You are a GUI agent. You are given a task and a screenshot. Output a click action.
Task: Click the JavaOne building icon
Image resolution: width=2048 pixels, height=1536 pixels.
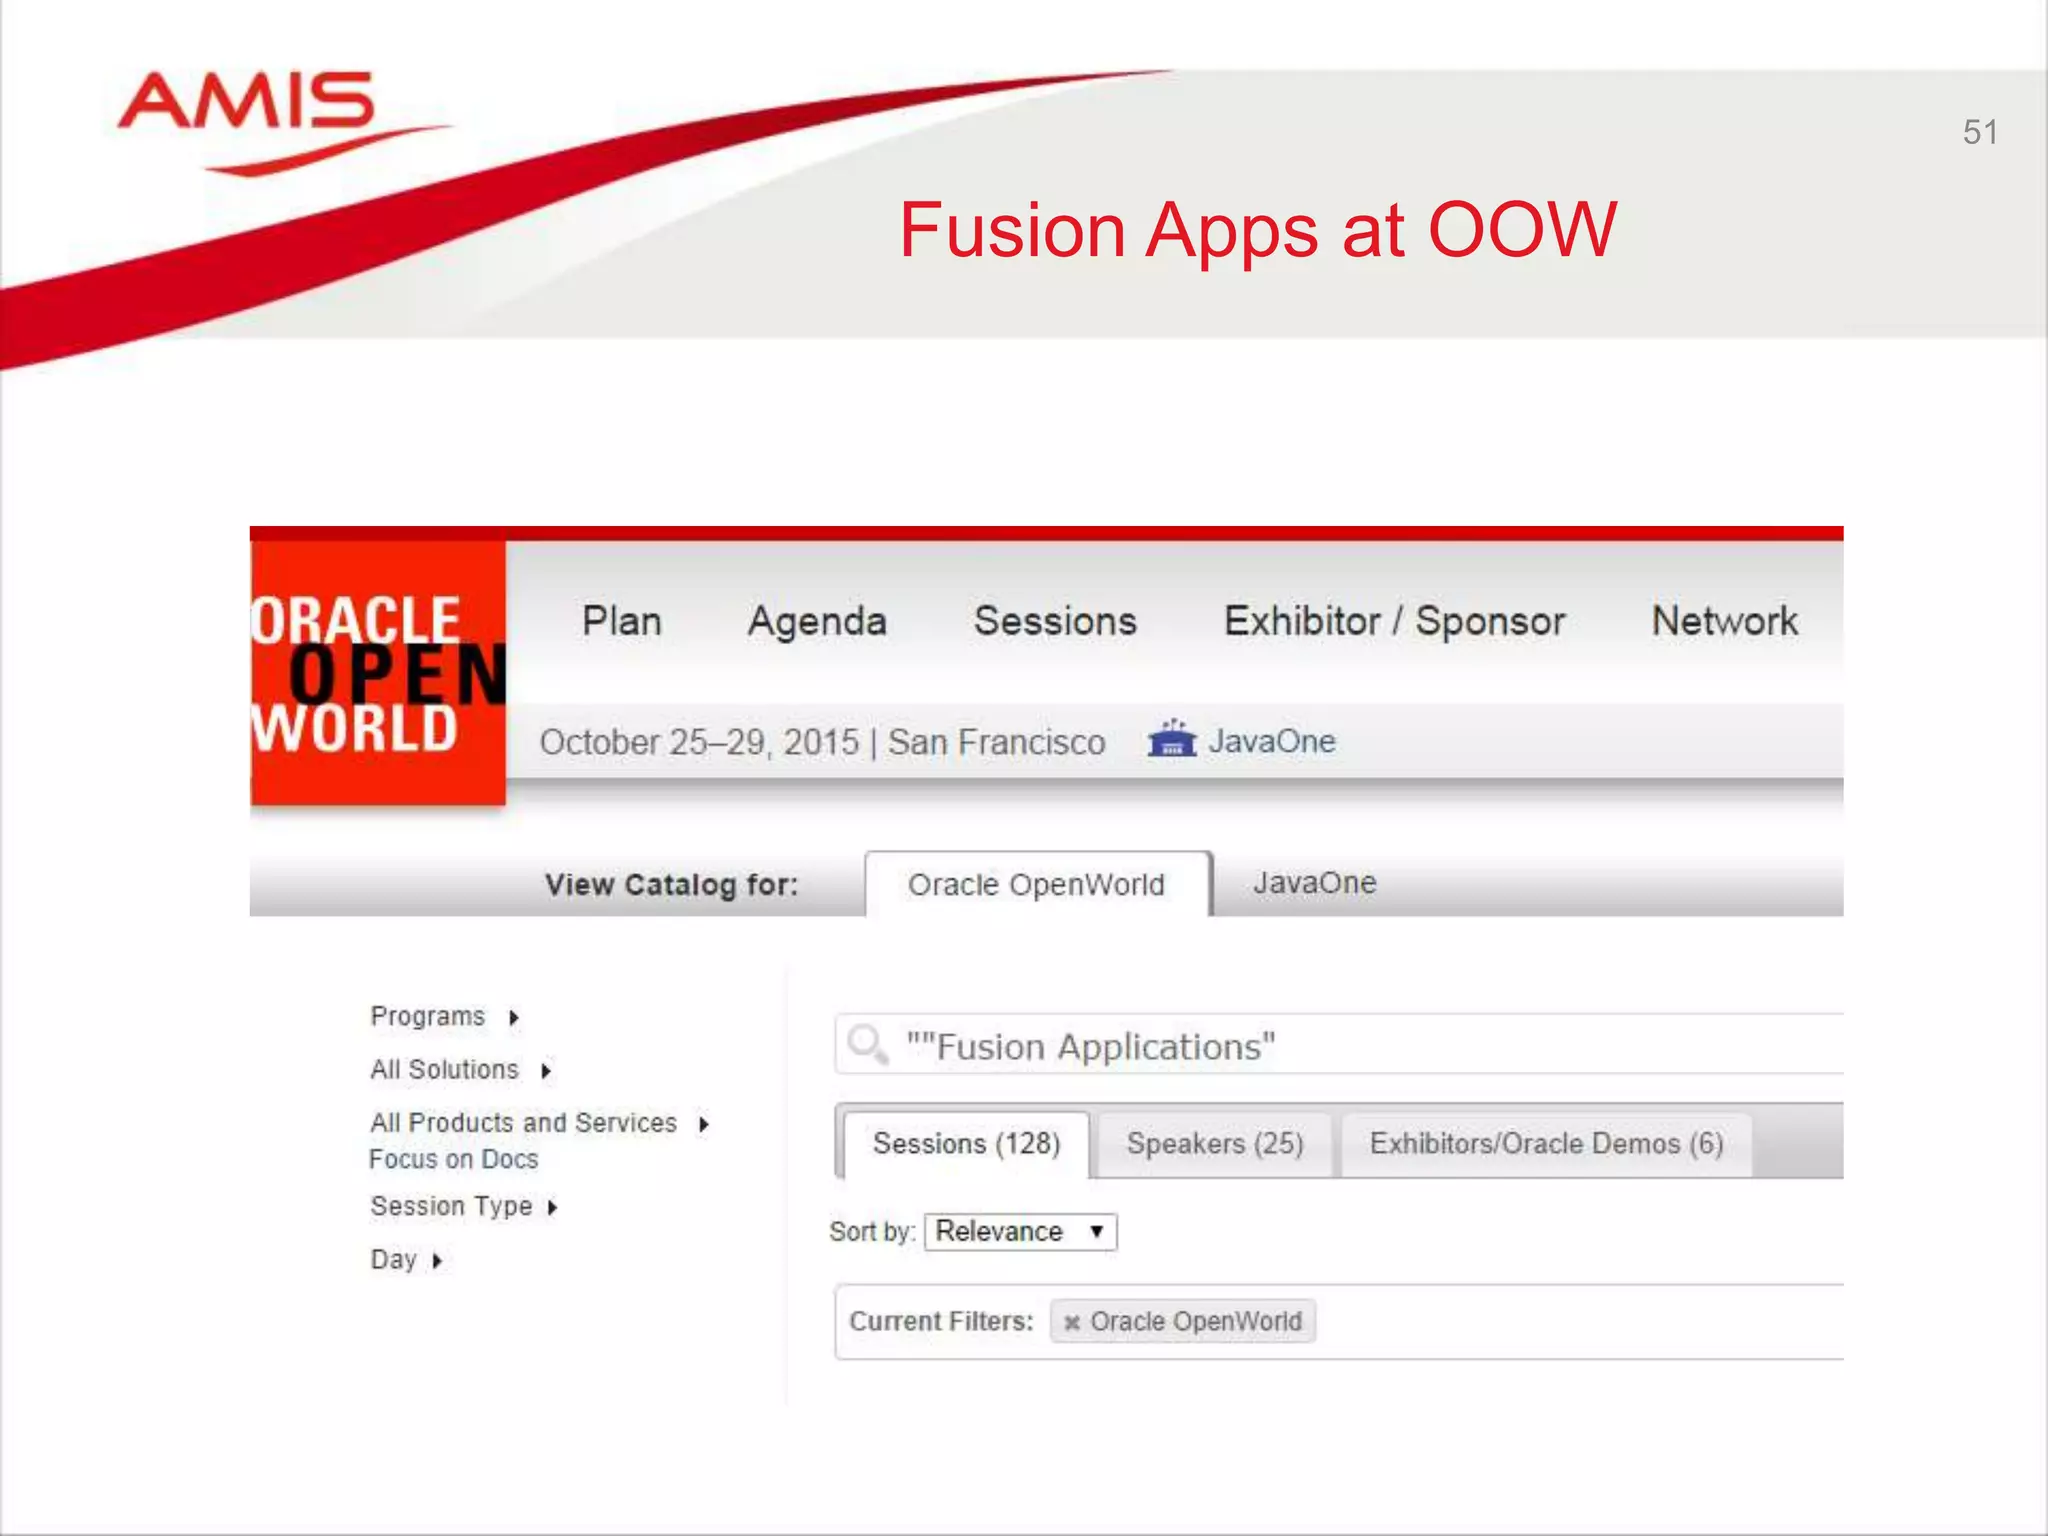coord(1172,740)
